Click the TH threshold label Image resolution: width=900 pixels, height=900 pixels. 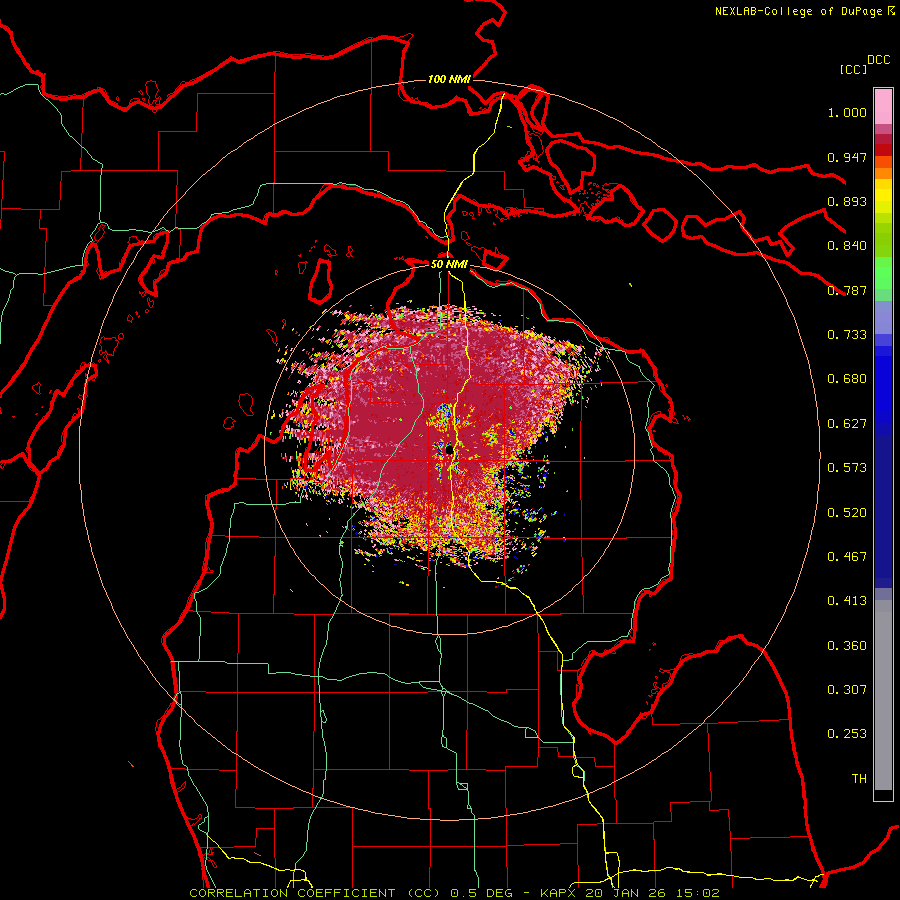tap(859, 779)
